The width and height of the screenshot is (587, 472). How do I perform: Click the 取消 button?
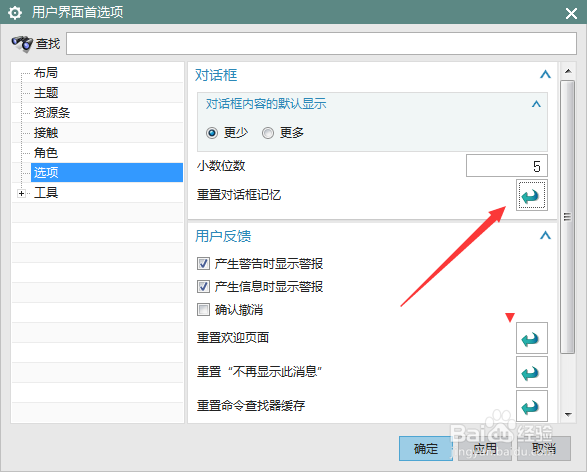click(x=544, y=448)
